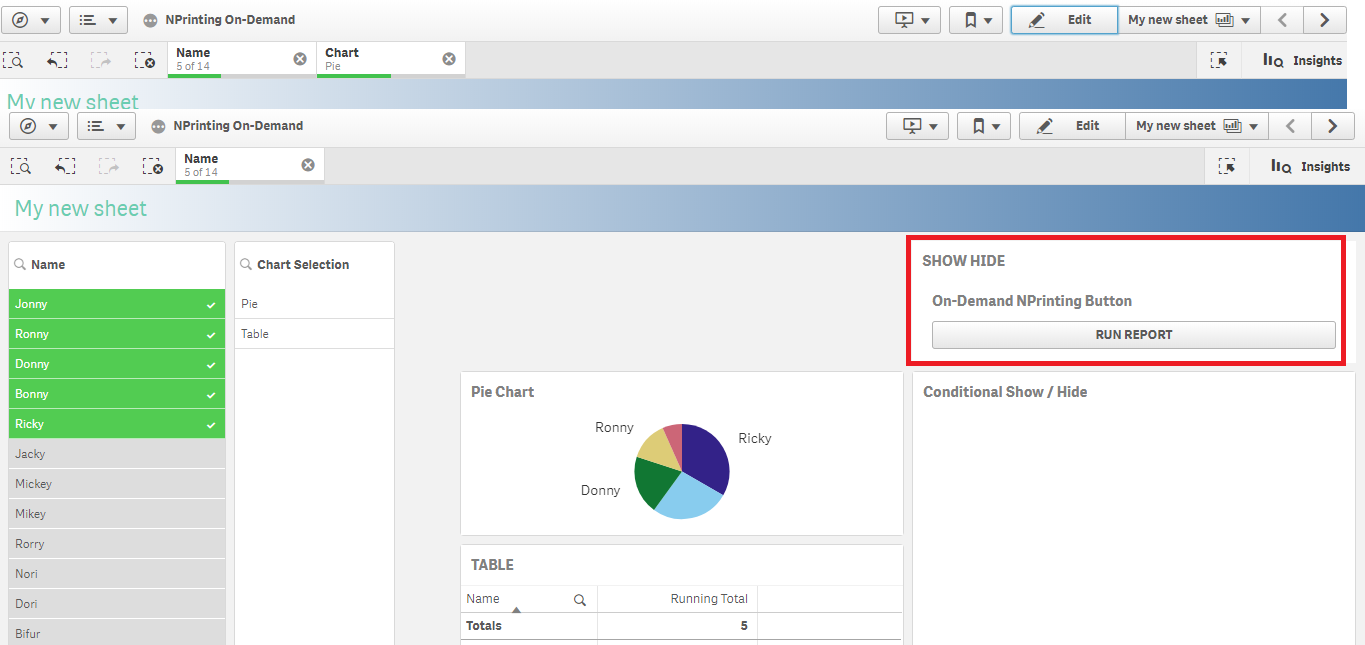Click the My new sheet title text

81,209
